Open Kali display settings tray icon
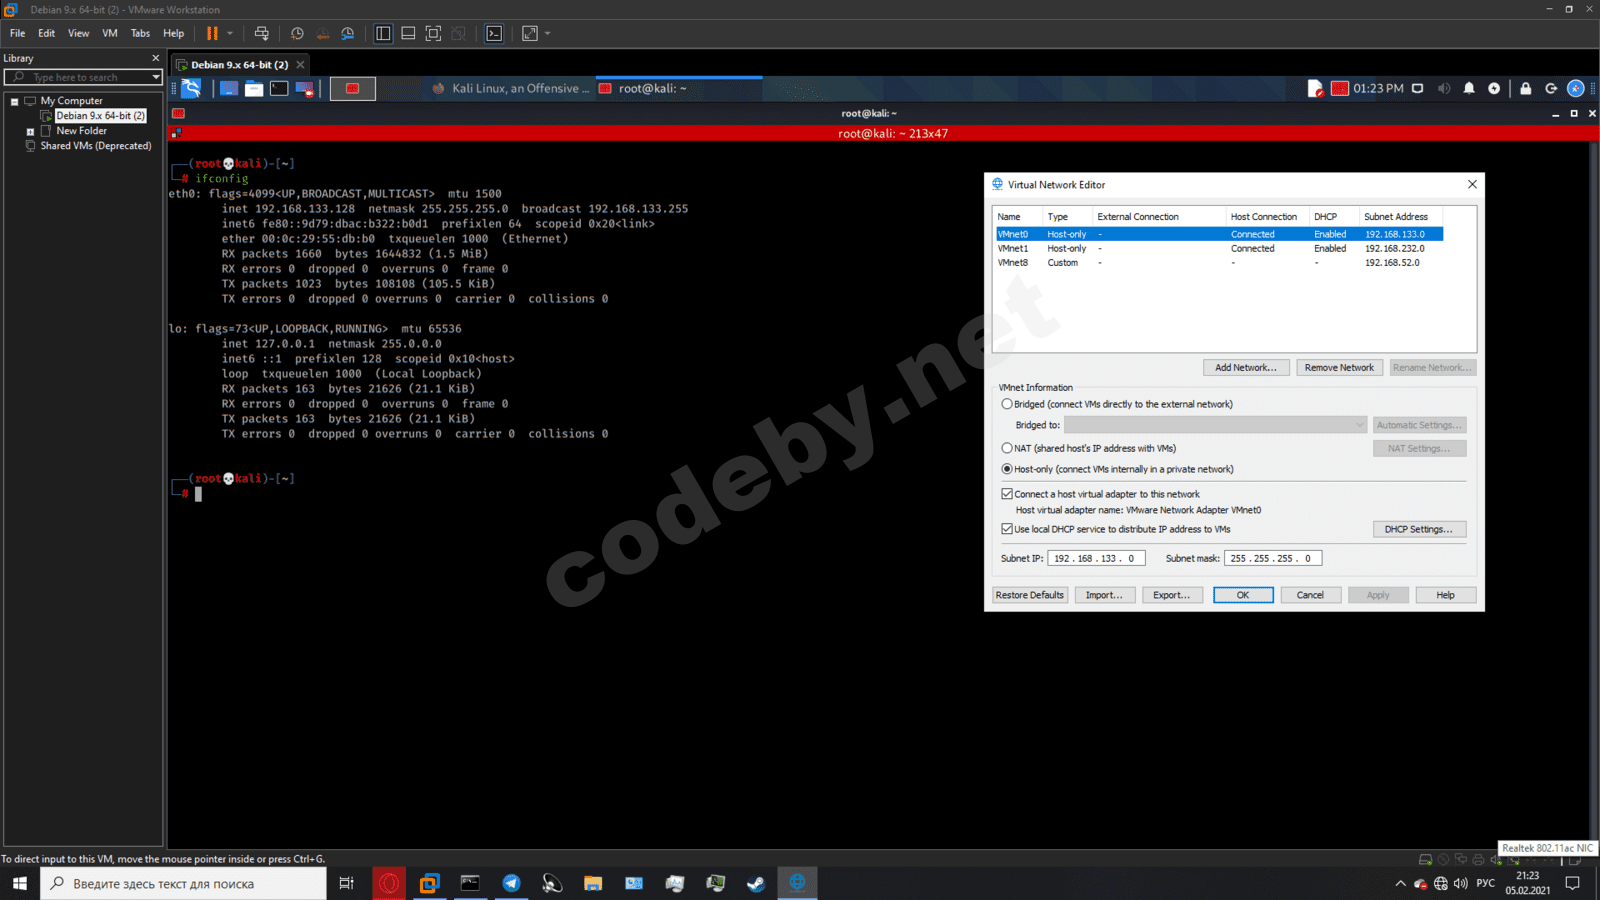 [1417, 88]
